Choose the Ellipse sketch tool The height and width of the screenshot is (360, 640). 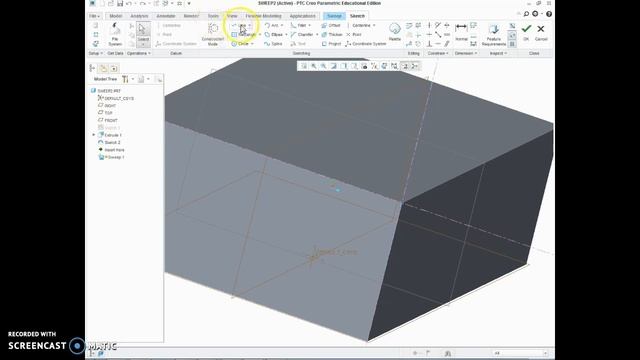[x=274, y=35]
